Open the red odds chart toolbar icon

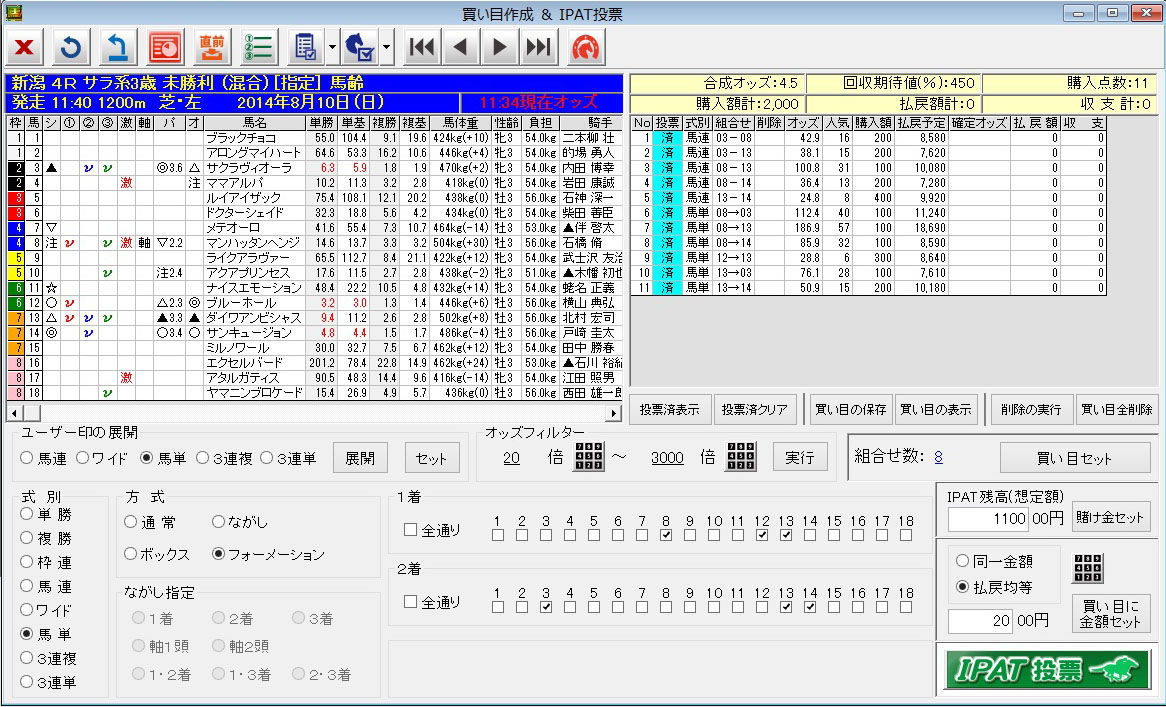click(x=165, y=48)
